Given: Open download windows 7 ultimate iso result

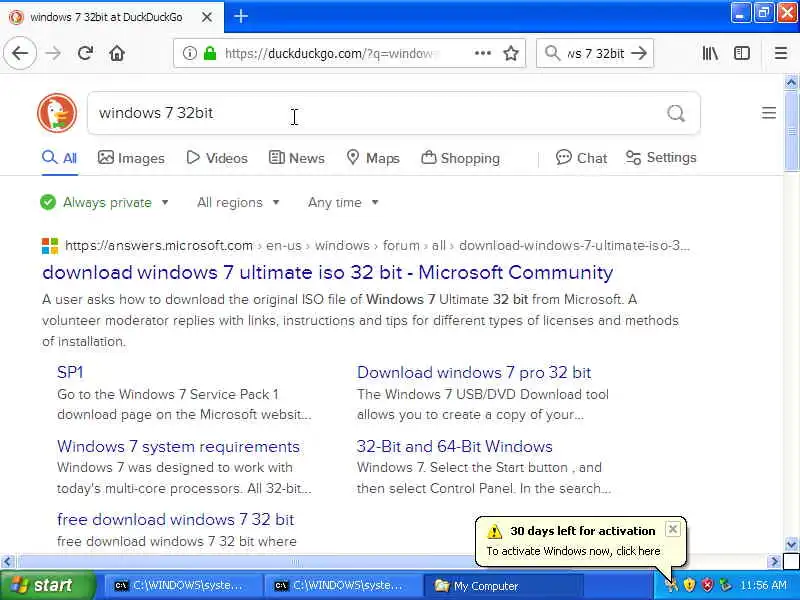Looking at the screenshot, I should [328, 272].
